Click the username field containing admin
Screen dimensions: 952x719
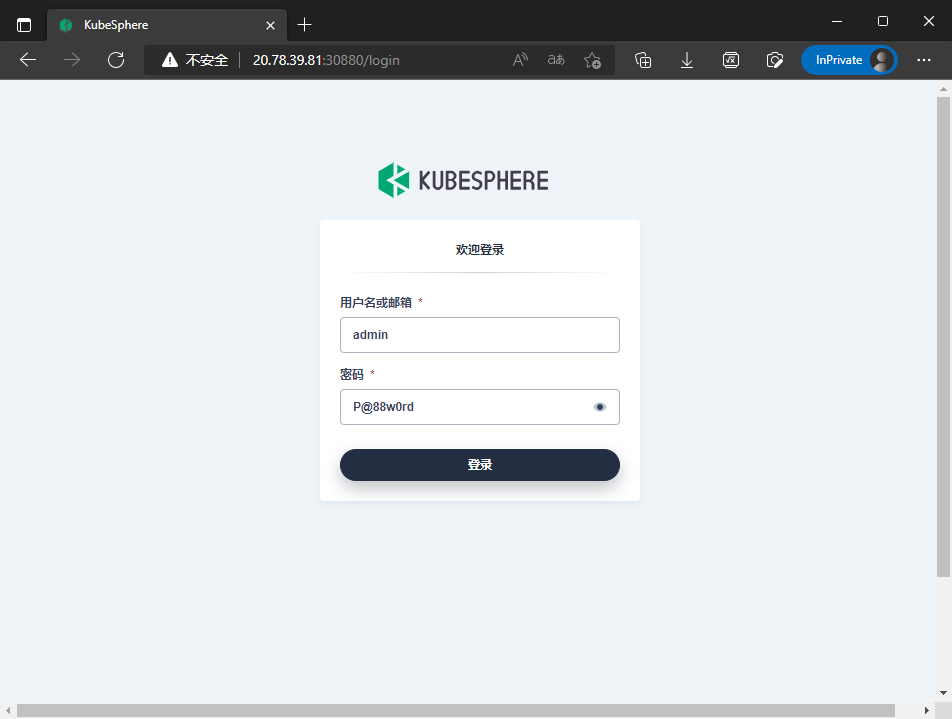479,334
